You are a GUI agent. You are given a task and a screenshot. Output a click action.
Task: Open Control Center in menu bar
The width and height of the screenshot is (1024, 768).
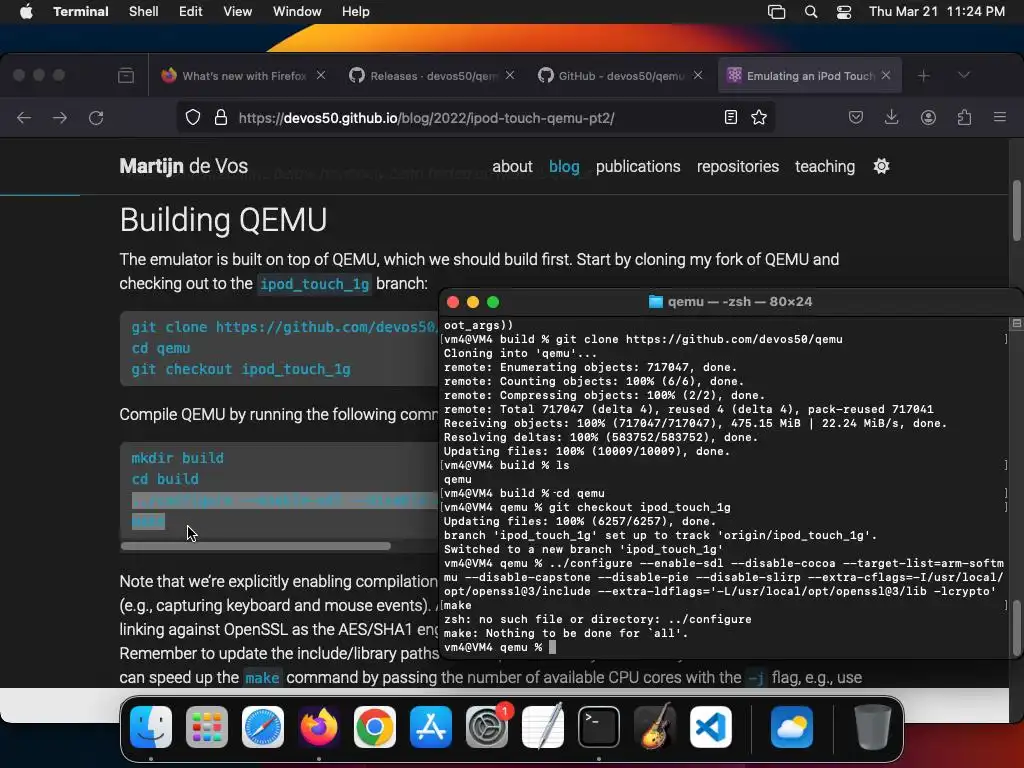click(844, 12)
